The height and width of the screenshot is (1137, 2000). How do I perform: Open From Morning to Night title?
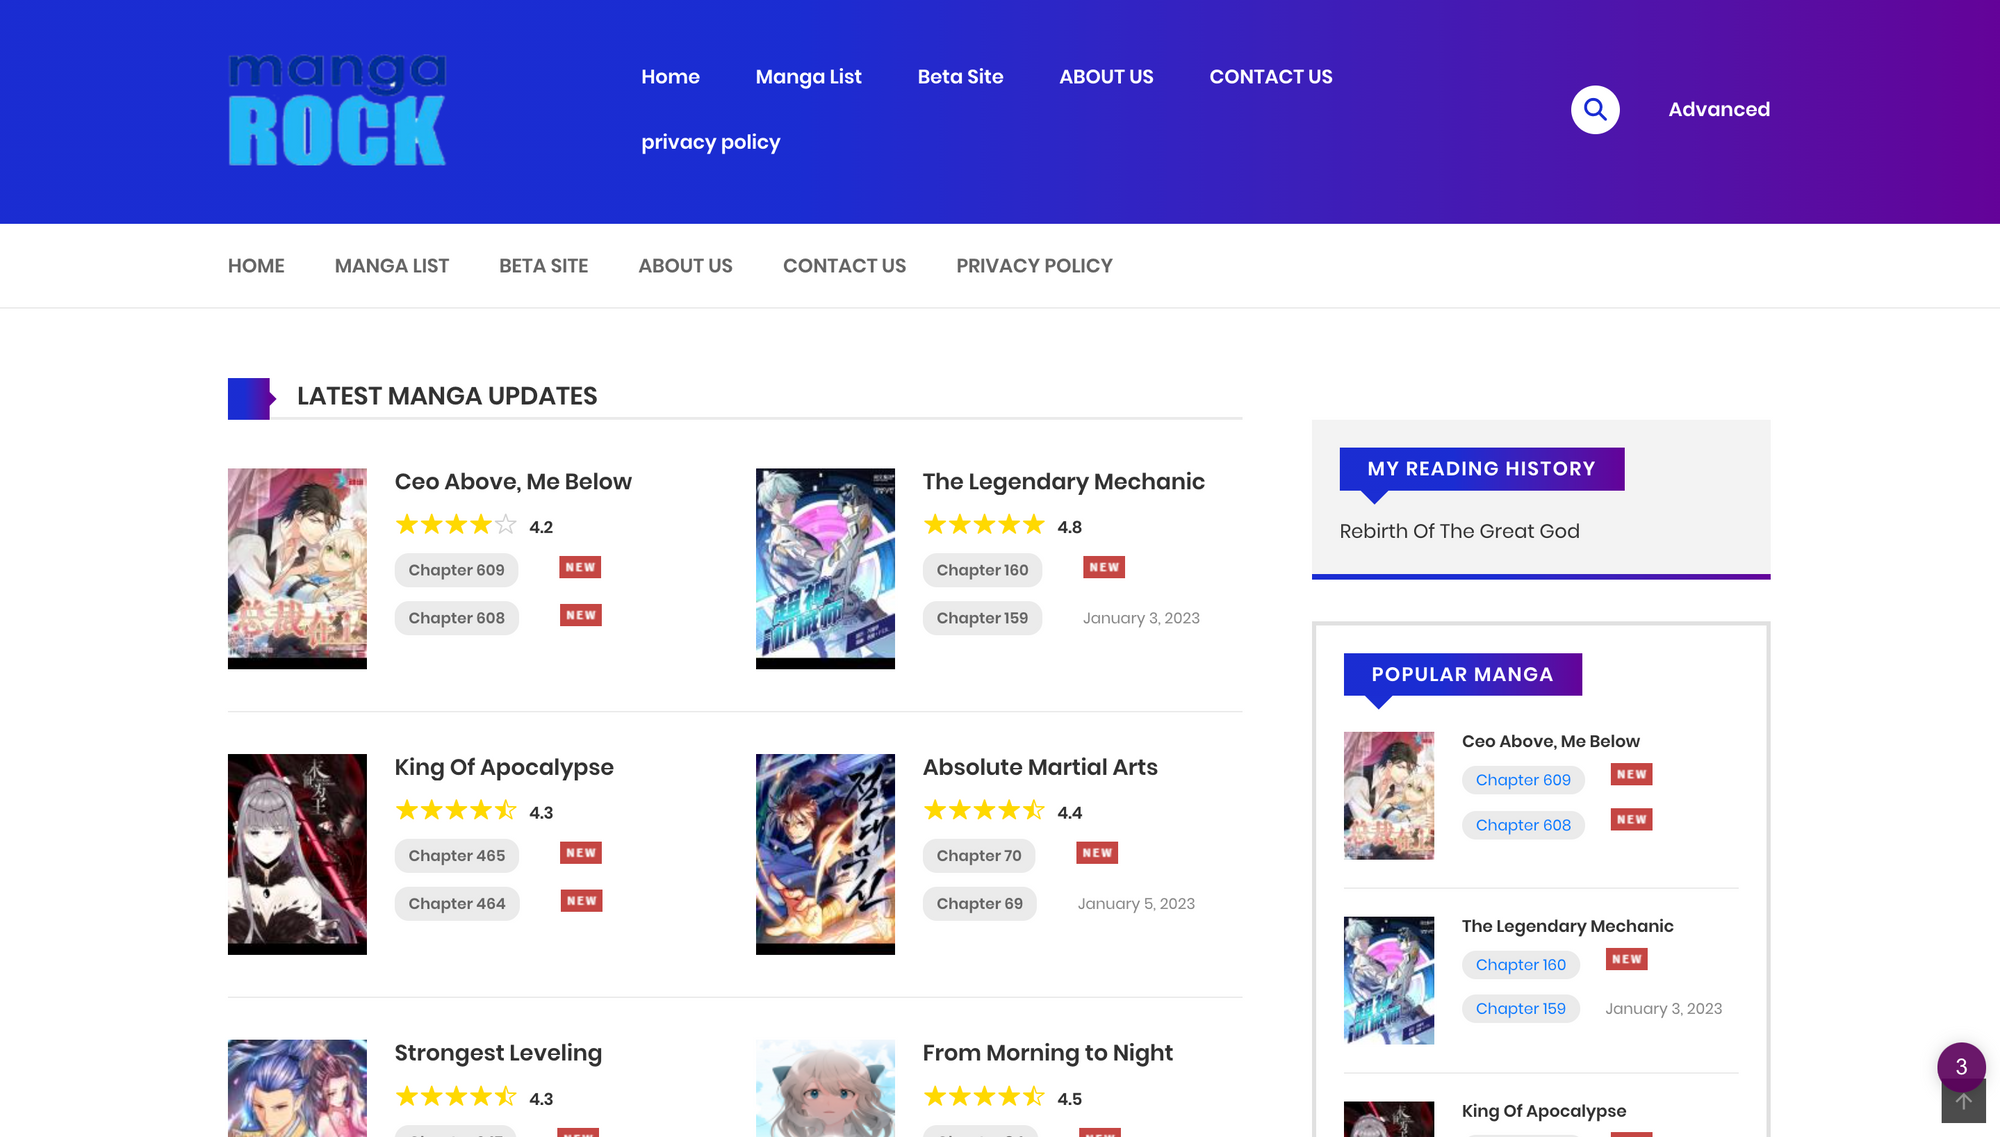click(x=1047, y=1054)
